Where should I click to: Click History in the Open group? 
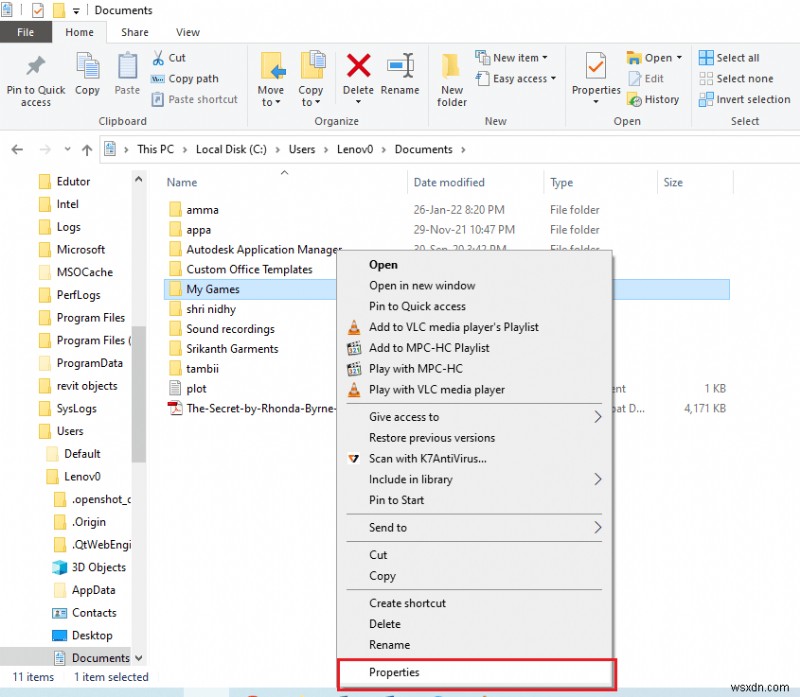[x=653, y=99]
